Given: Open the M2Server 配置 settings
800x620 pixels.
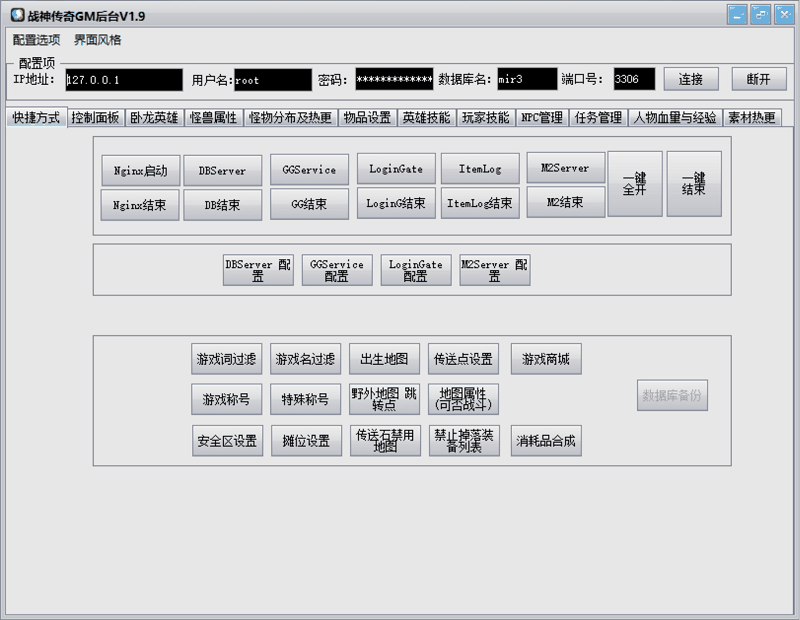Looking at the screenshot, I should click(x=493, y=269).
